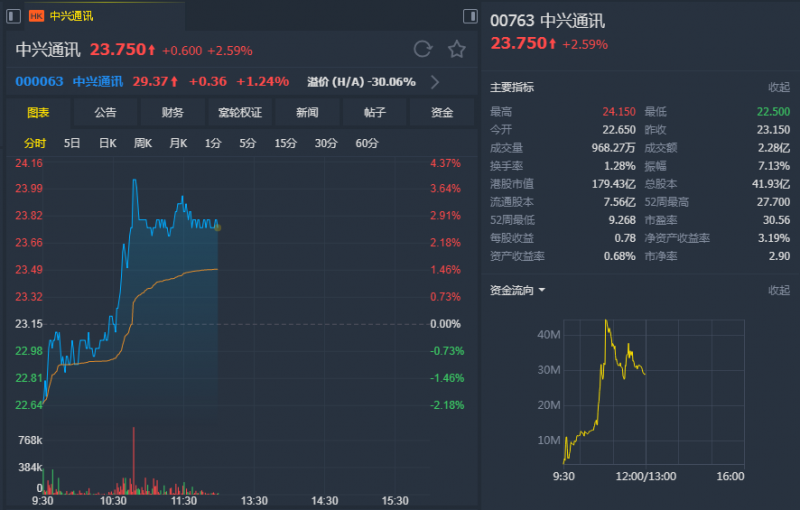This screenshot has width=800, height=510.
Task: Click the 每股收益 value 0.78
Action: [x=625, y=238]
